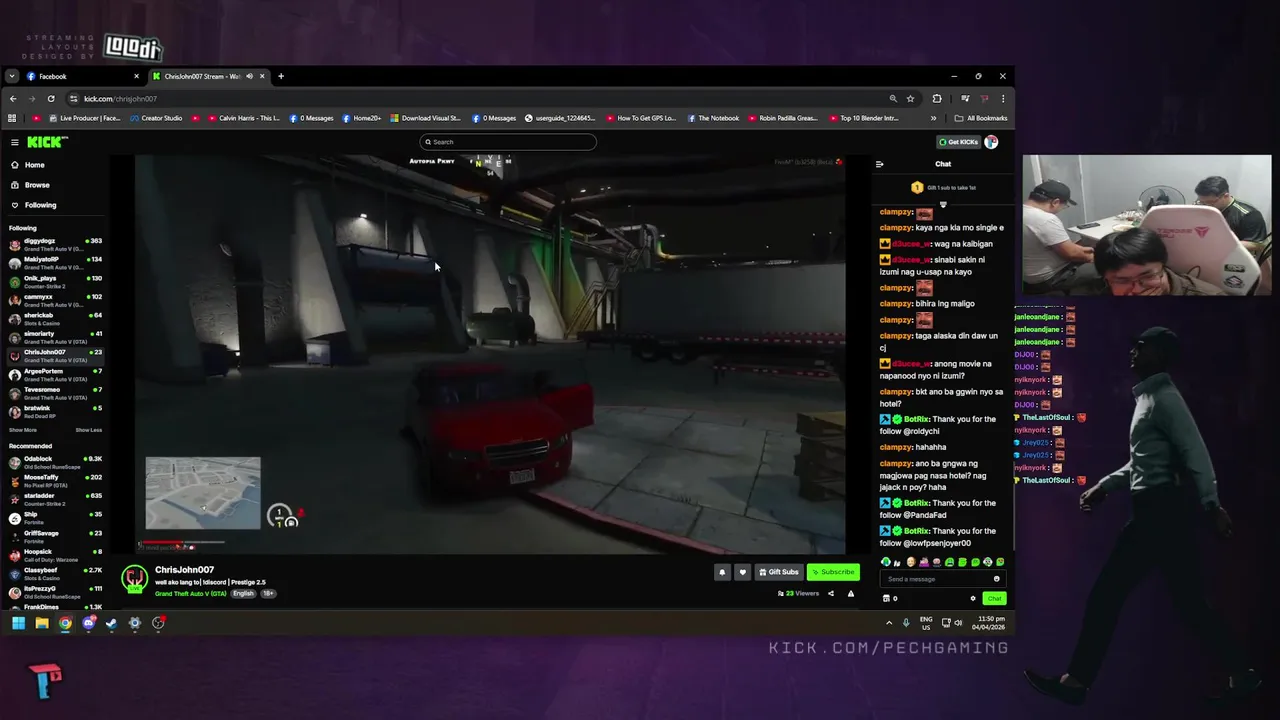Viewport: 1280px width, 720px height.
Task: Collapse the chat panel with arrow icon
Action: 879,164
